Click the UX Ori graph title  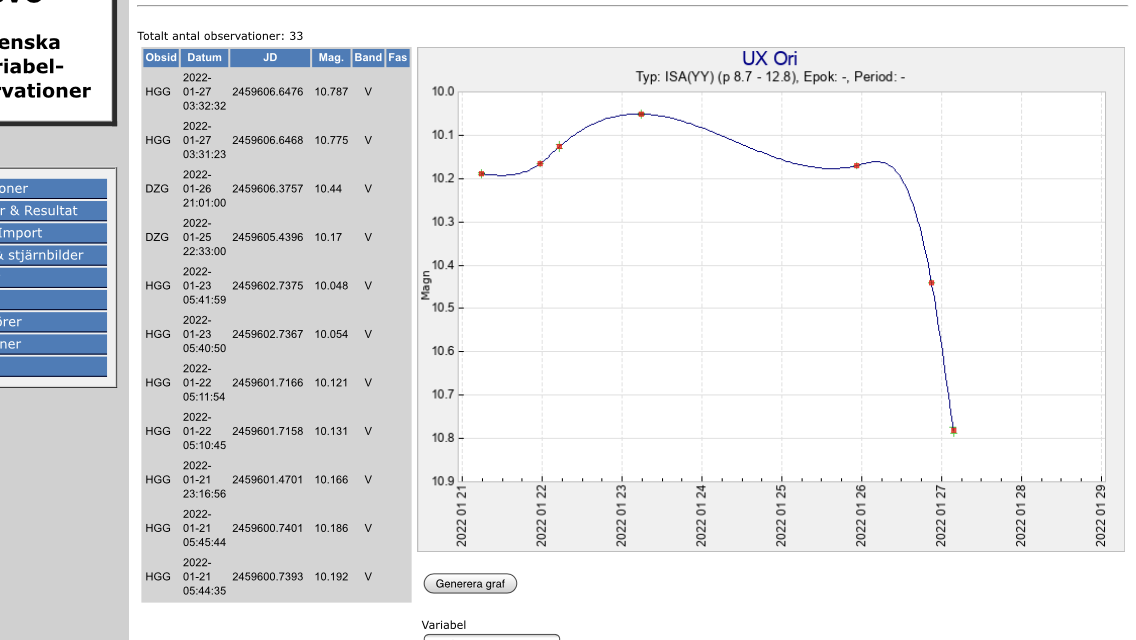(x=769, y=59)
